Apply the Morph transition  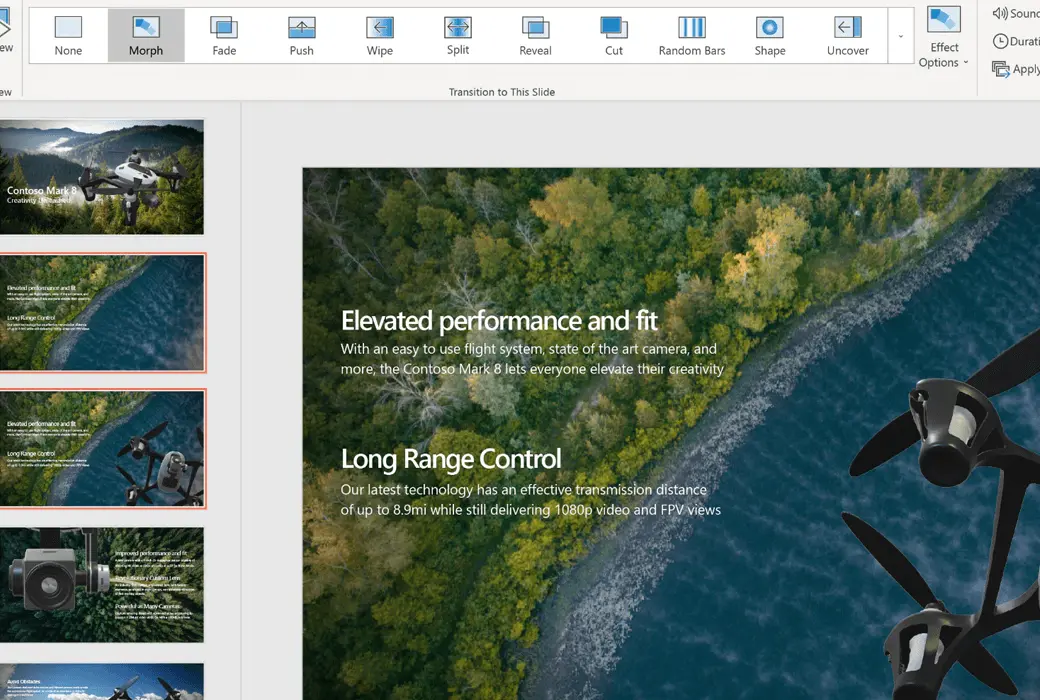(x=146, y=36)
